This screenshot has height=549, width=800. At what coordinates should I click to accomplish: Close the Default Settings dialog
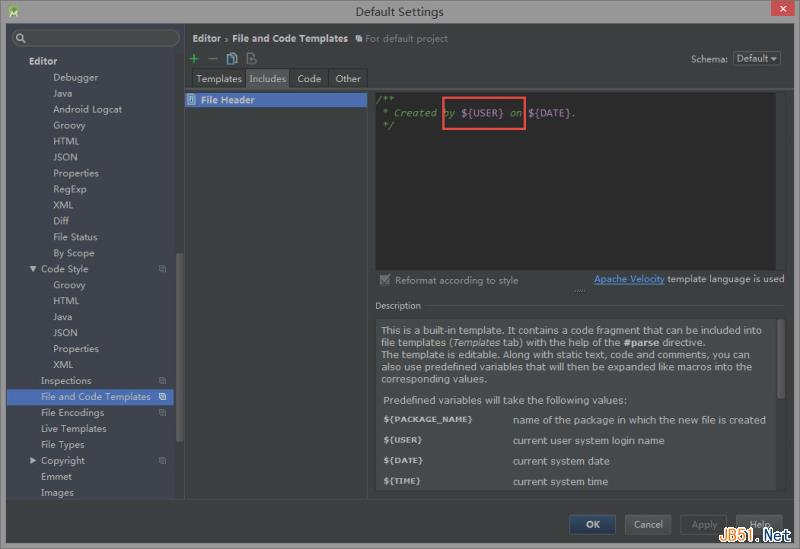783,9
